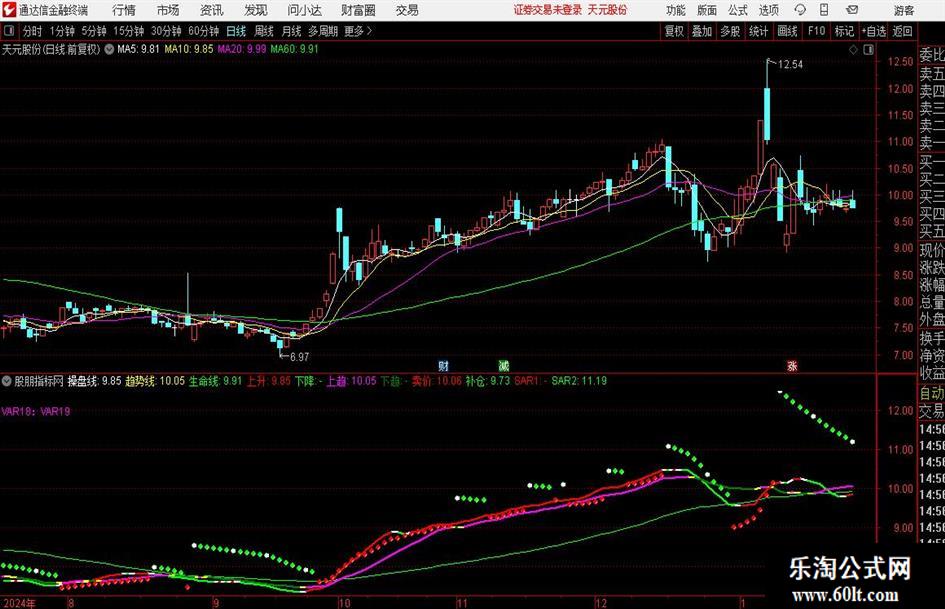
Task: Open the 问小达 menu
Action: pyautogui.click(x=304, y=10)
